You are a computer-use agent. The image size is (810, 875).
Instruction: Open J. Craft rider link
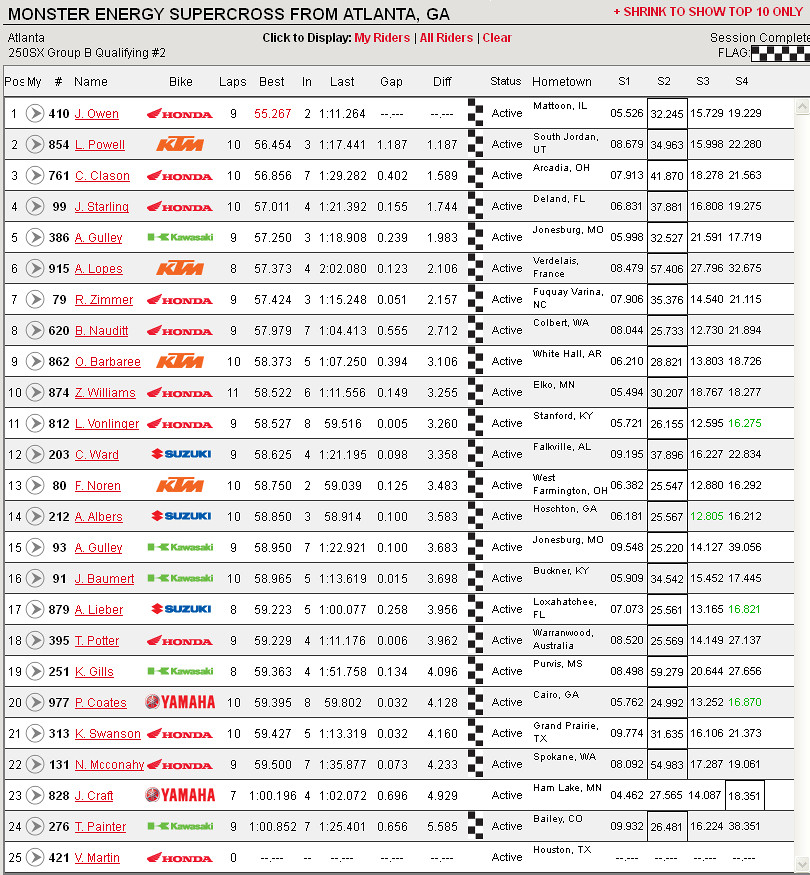click(x=94, y=795)
